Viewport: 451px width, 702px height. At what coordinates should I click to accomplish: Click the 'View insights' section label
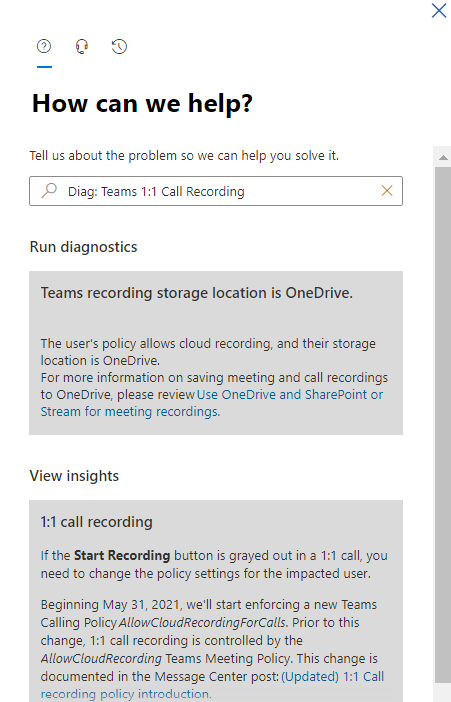74,476
